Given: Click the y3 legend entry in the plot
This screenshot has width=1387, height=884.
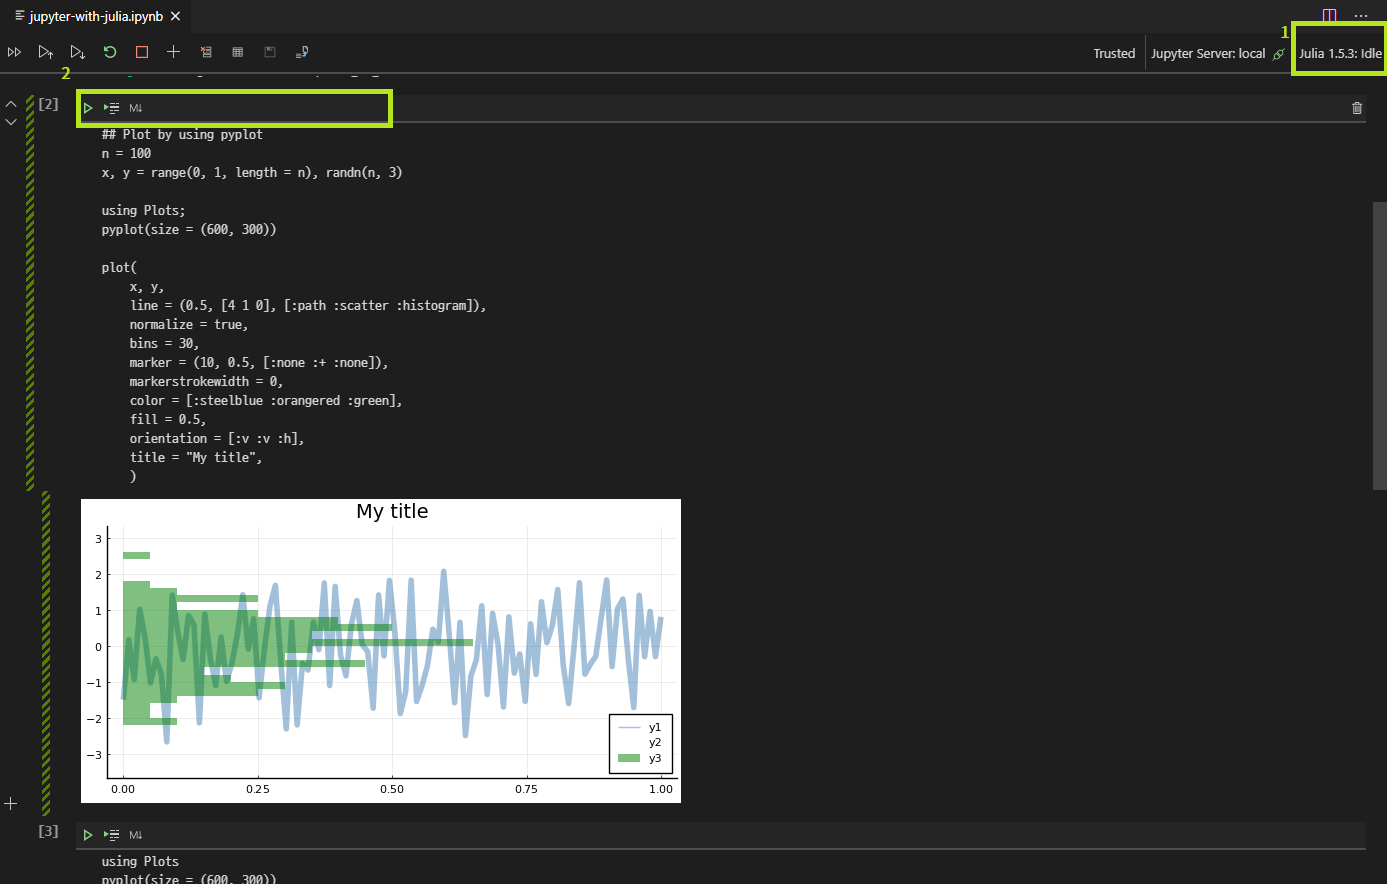Looking at the screenshot, I should (x=640, y=758).
